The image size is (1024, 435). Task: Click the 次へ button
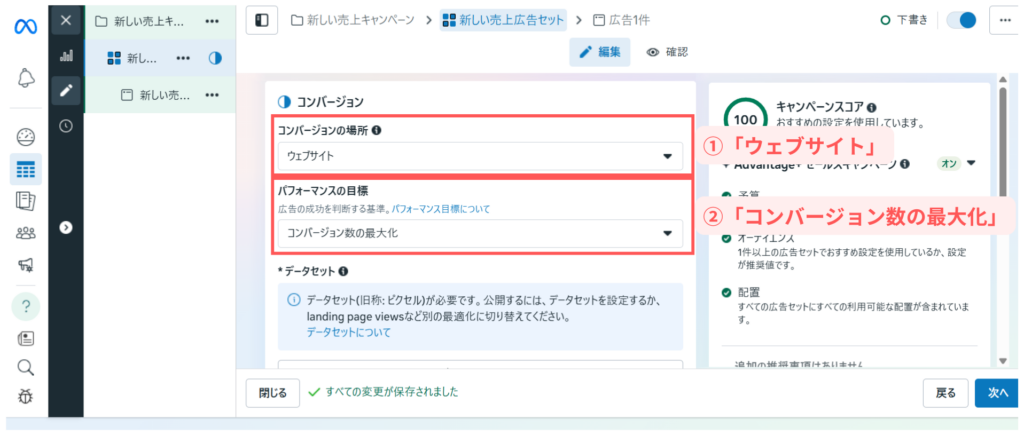point(998,393)
